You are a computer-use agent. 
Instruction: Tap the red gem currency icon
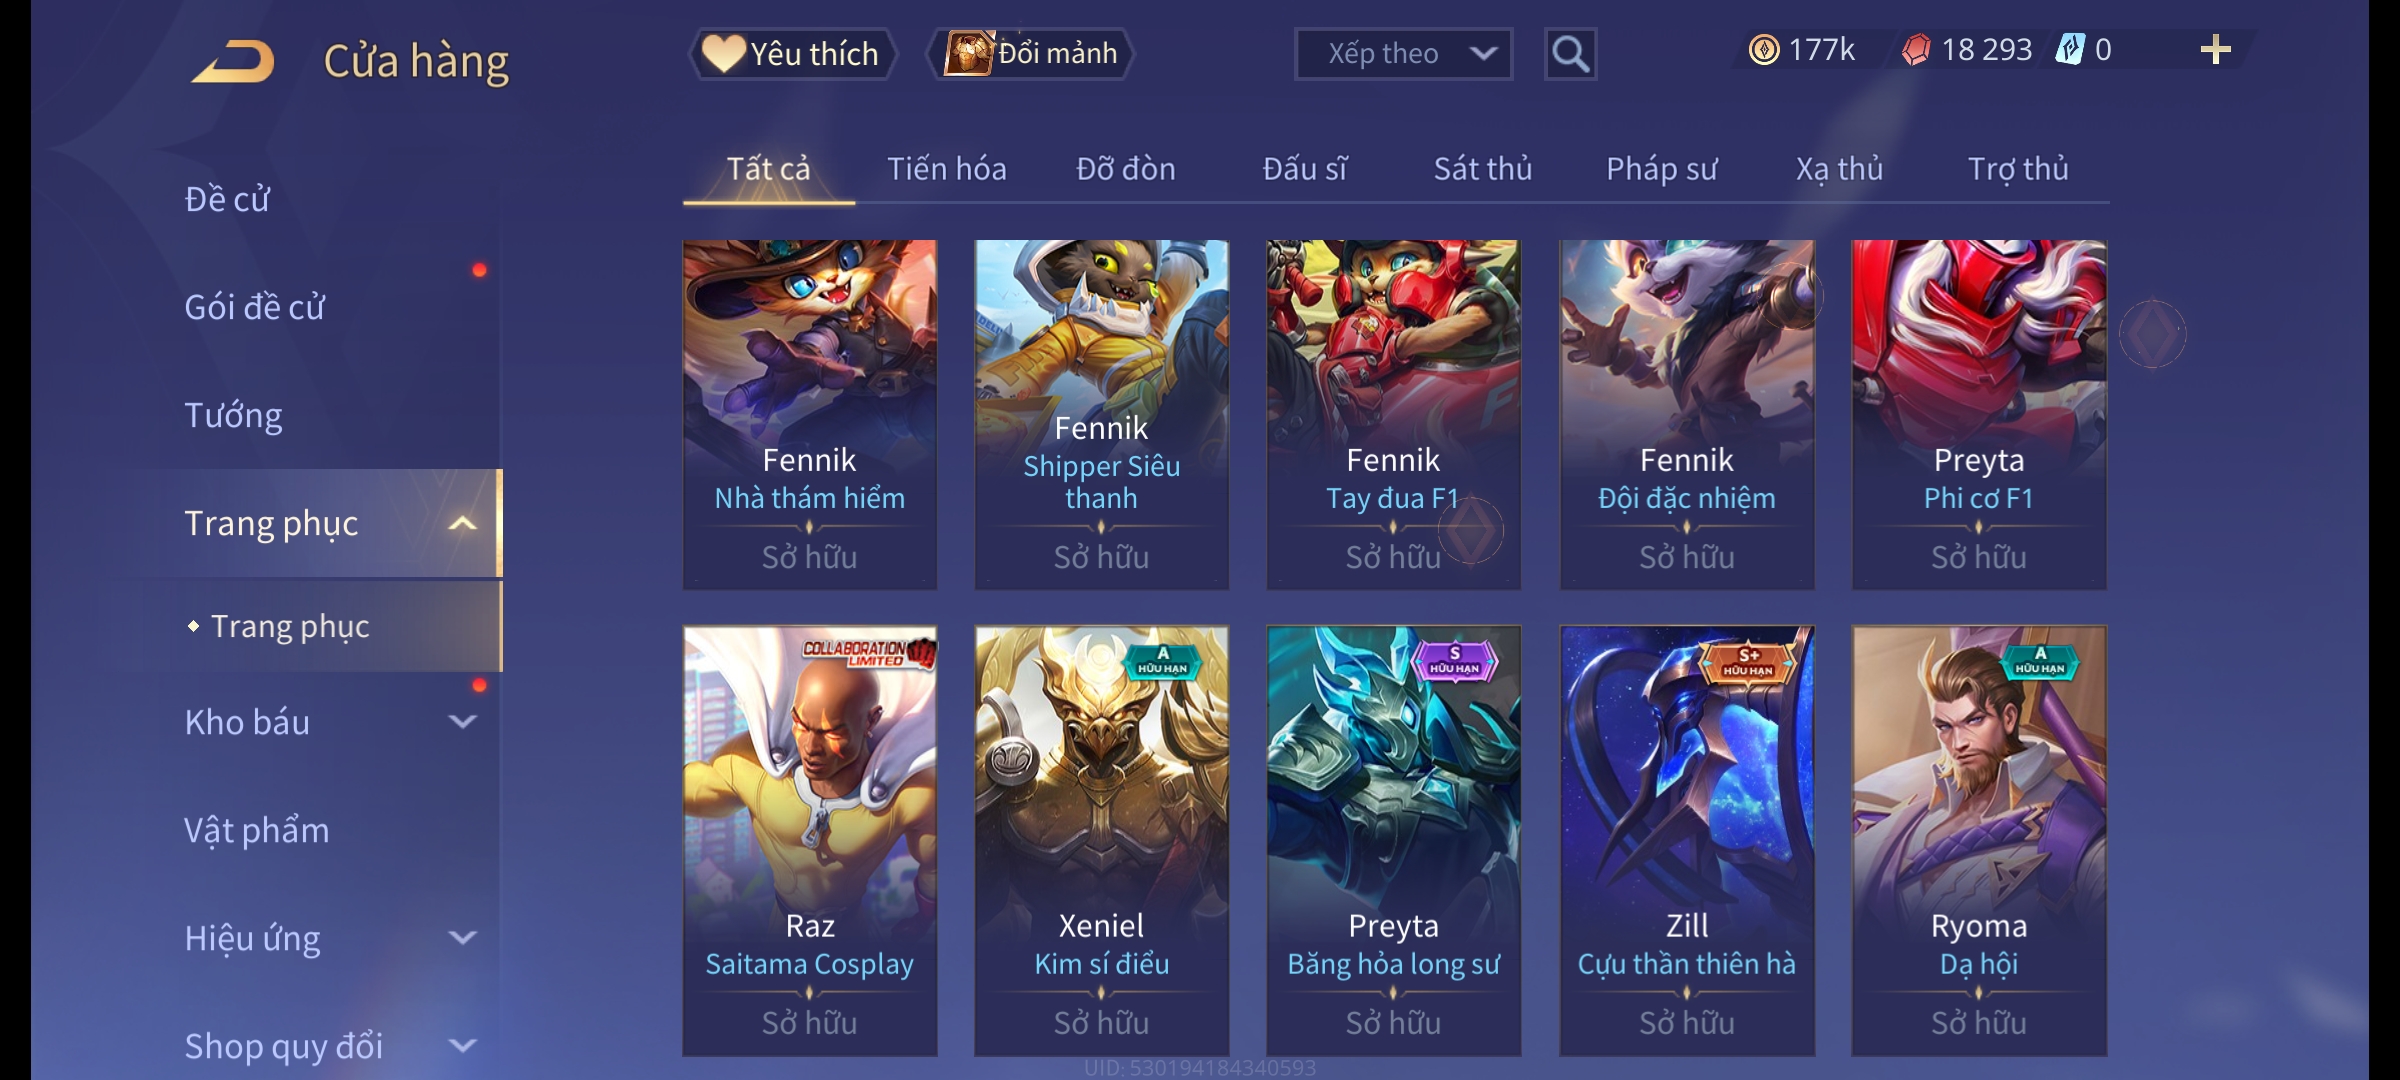coord(1916,50)
